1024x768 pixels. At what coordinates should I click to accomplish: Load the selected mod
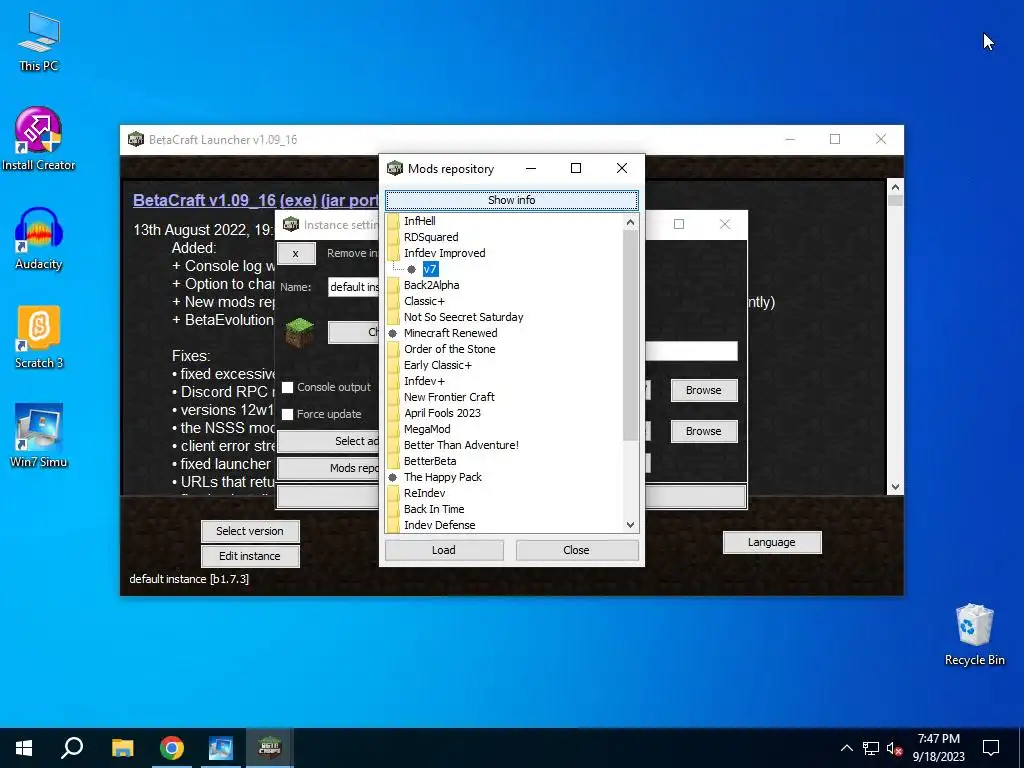(x=444, y=550)
